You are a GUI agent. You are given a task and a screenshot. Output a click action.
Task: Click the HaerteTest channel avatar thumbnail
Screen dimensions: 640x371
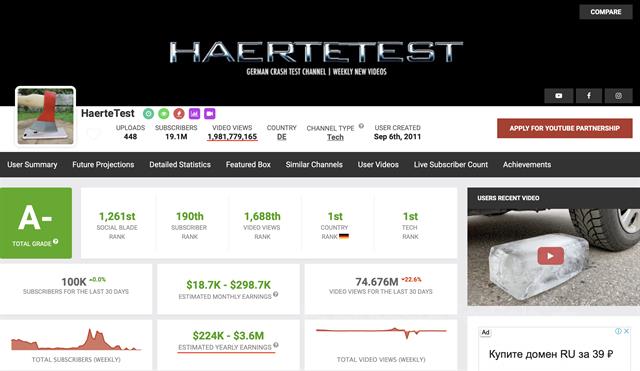(45, 116)
